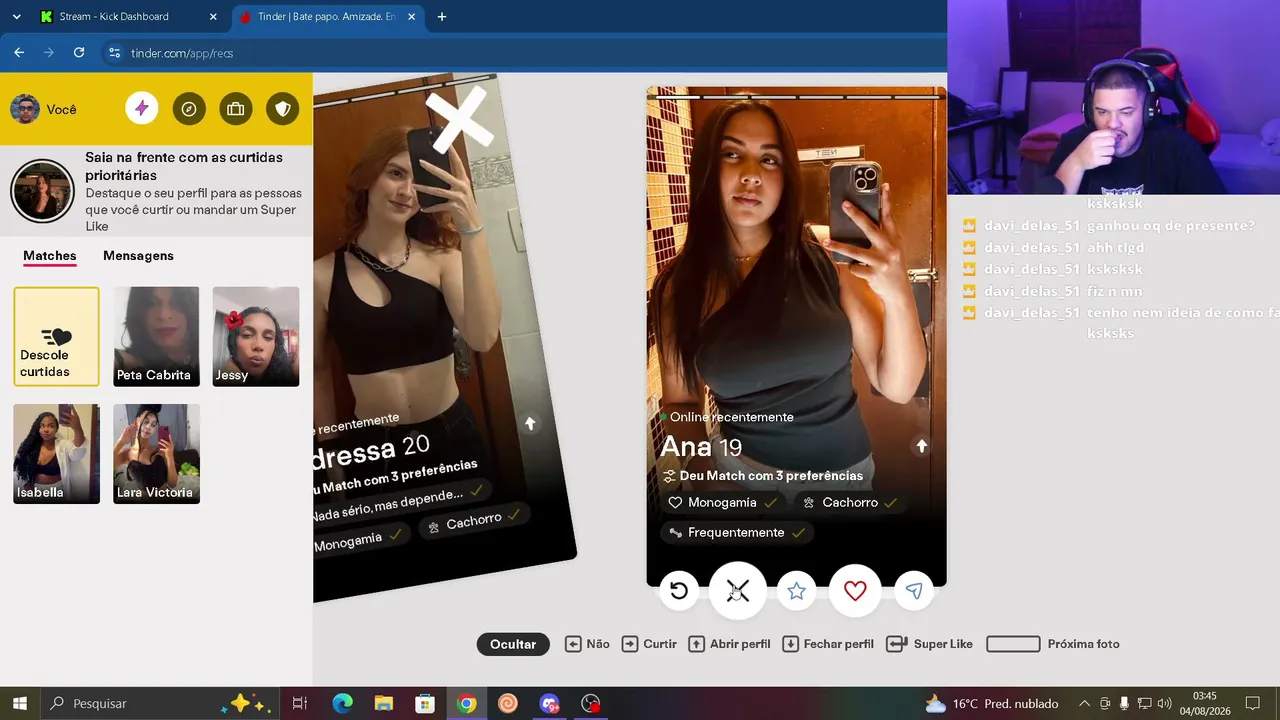
Task: Click the Super Like shortcut hint
Action: coord(929,644)
